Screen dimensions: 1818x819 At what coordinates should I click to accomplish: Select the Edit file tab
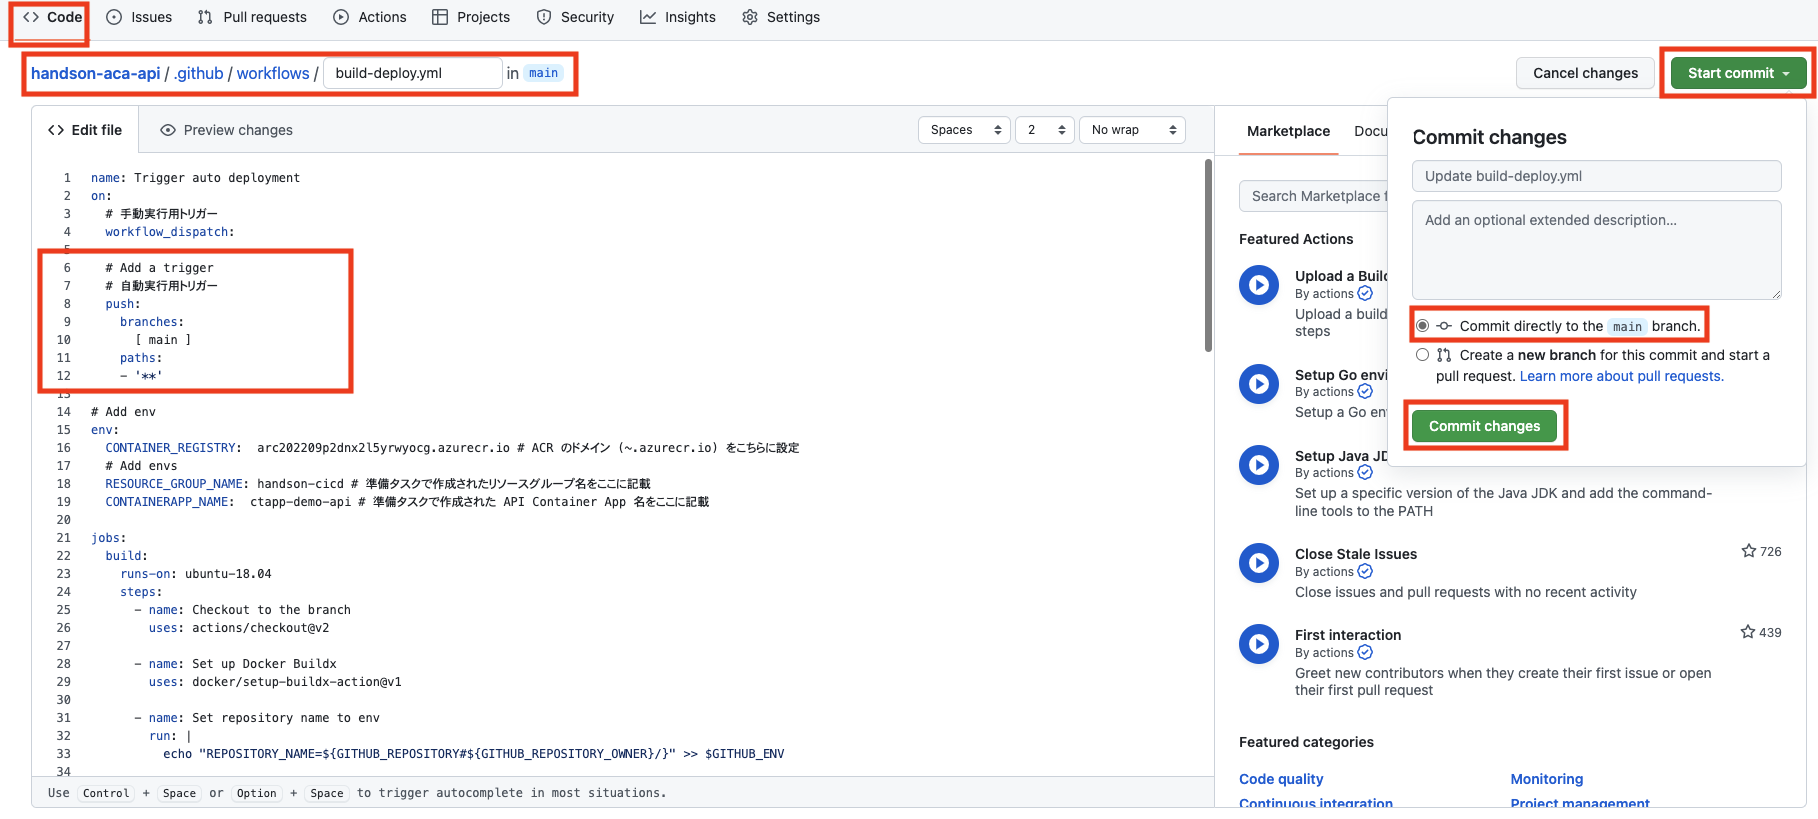tap(85, 130)
